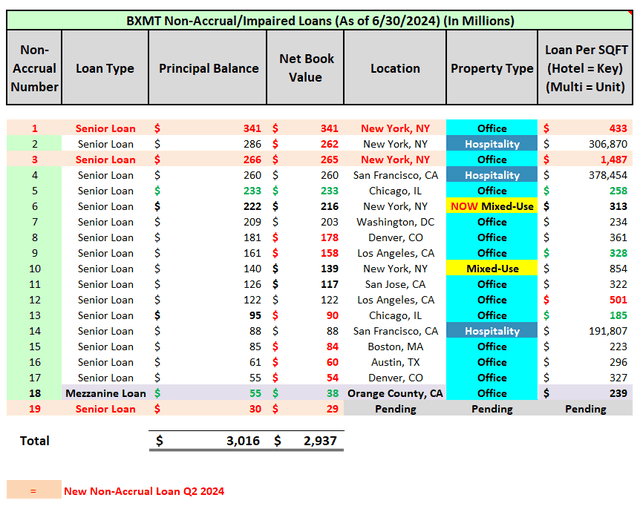The image size is (640, 509).
Task: Select legend text New Non-Accrual Loan Q2 2024
Action: [x=144, y=491]
